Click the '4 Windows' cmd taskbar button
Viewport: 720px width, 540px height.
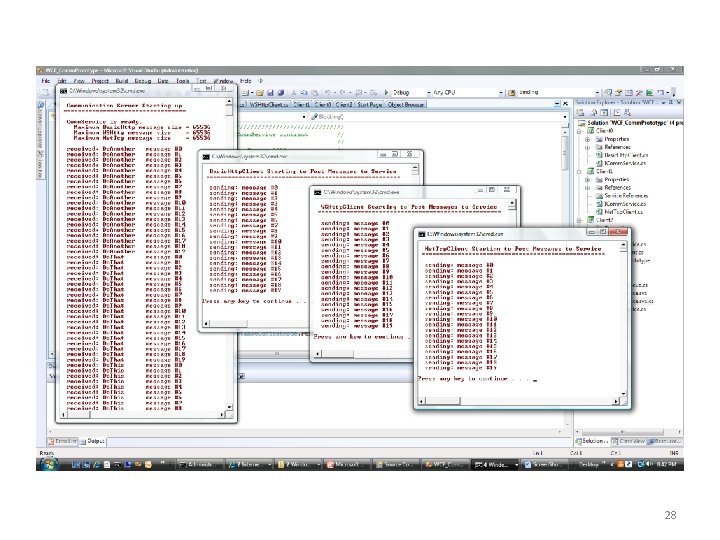click(496, 465)
